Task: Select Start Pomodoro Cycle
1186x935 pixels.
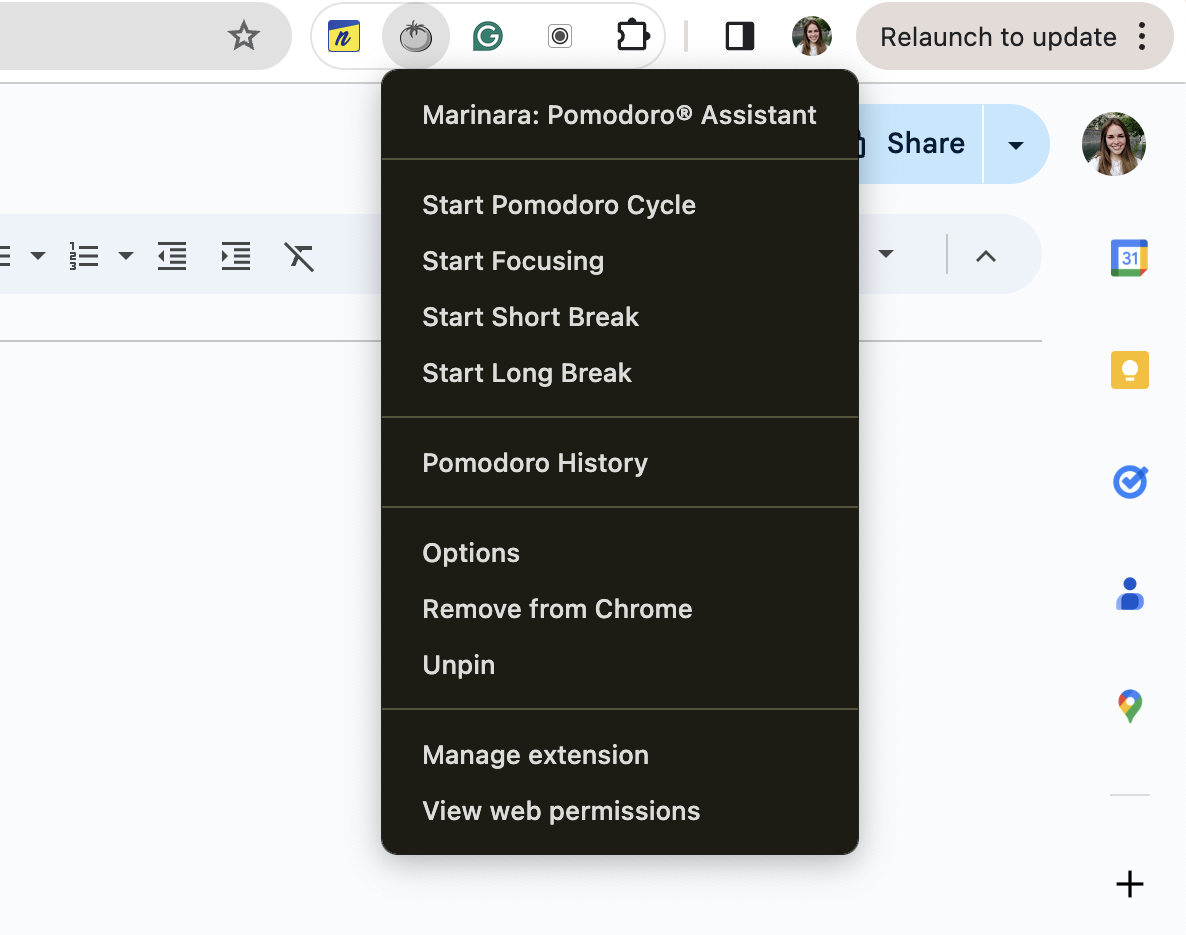Action: pyautogui.click(x=559, y=205)
